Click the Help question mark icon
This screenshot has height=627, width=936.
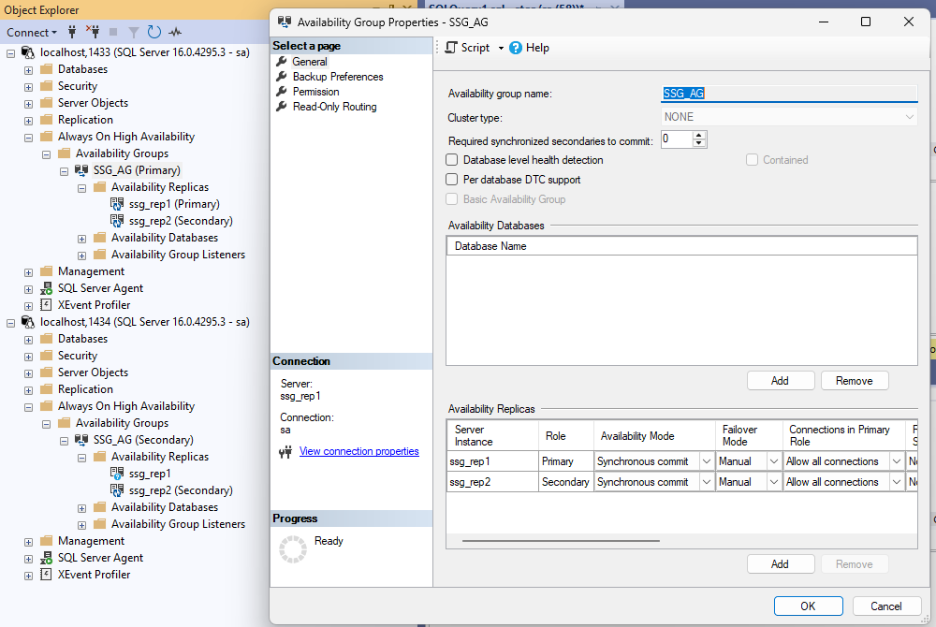click(x=516, y=48)
